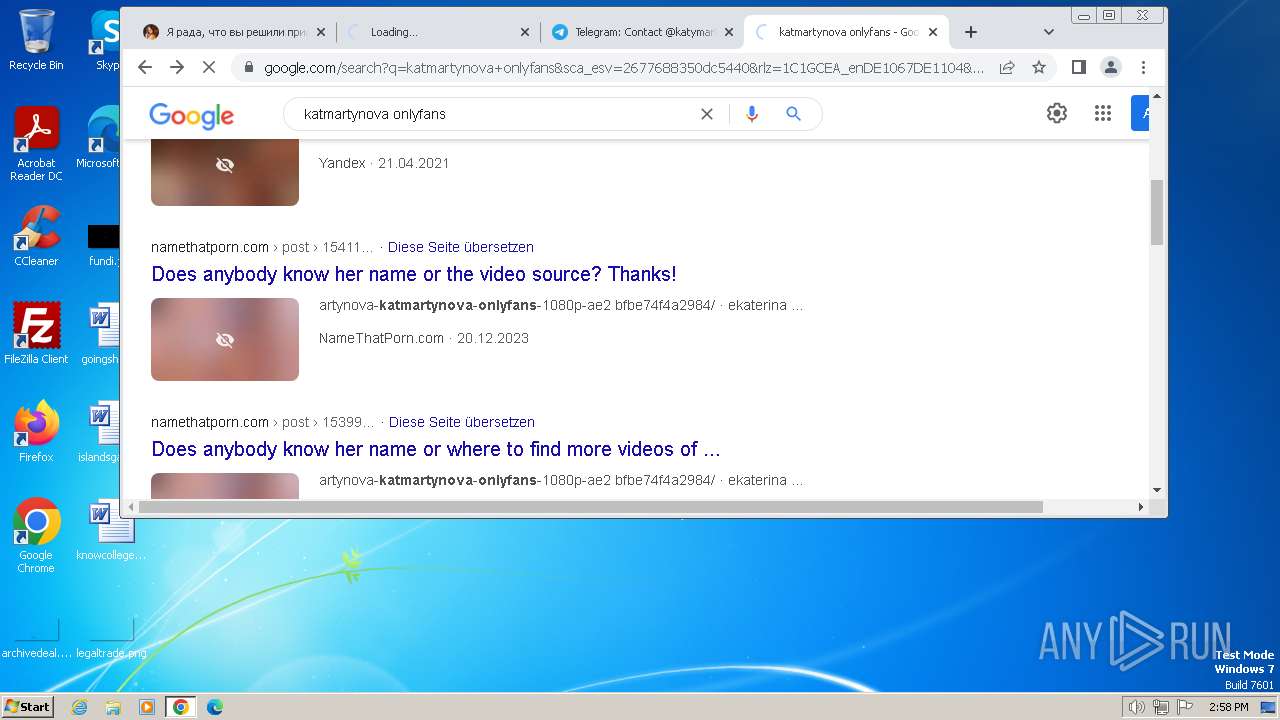
Task: Click the horizontal page scrollbar
Action: [591, 507]
